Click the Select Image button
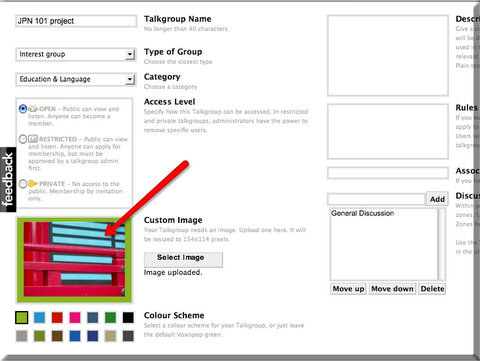 [x=183, y=259]
